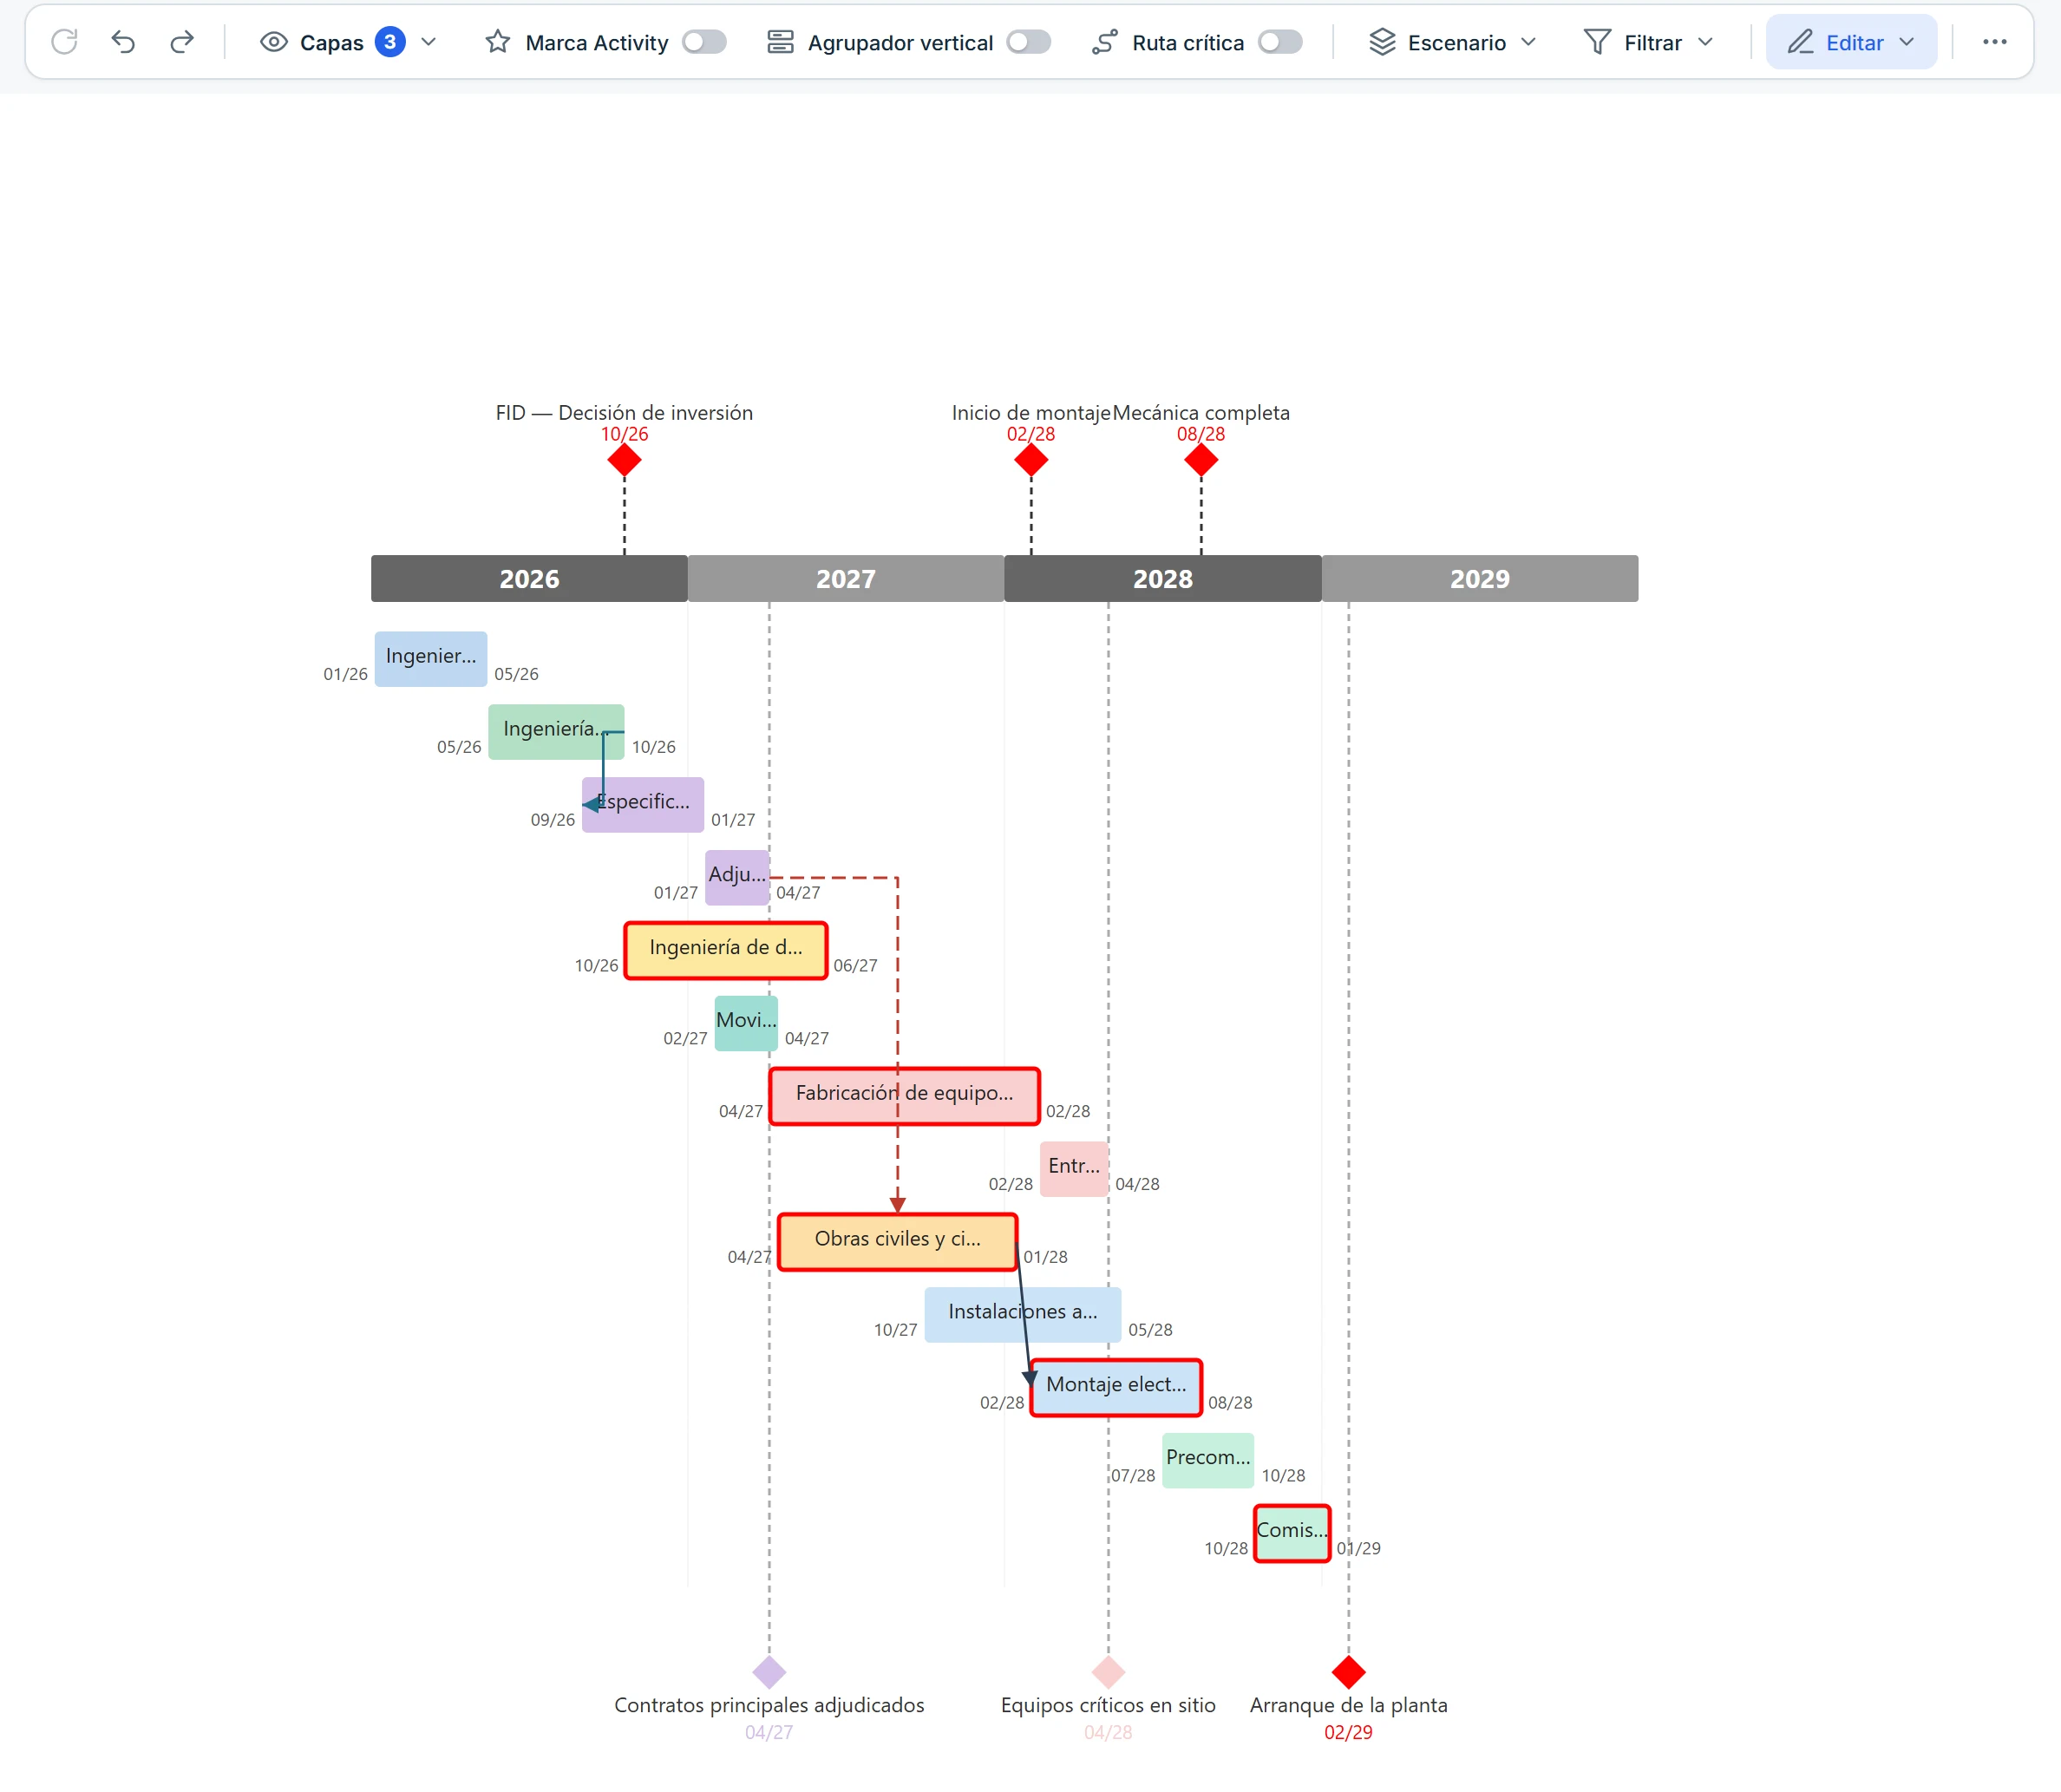Click the star icon for Marca Activity

[x=497, y=42]
